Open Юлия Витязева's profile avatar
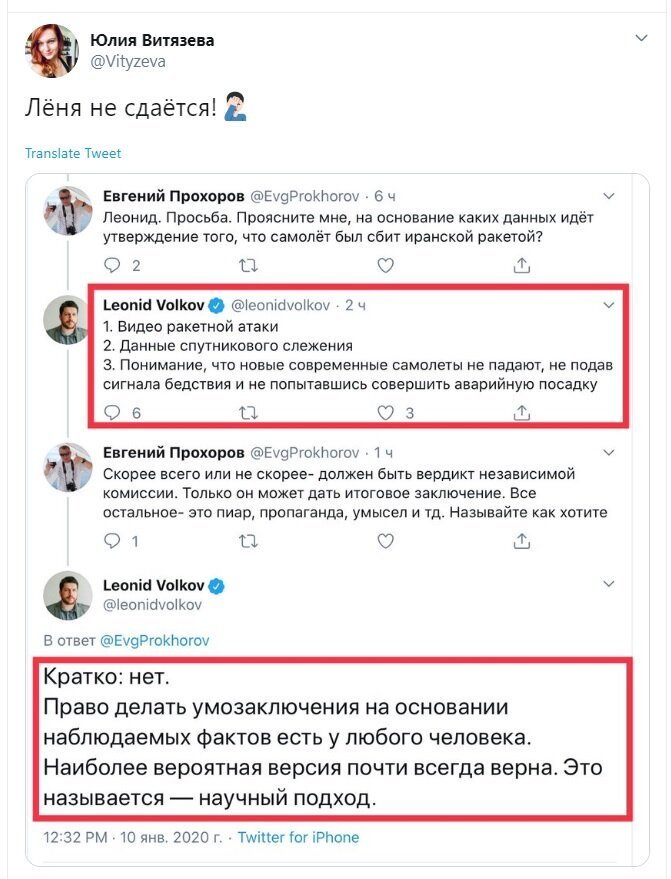The width and height of the screenshot is (671, 879). (52, 50)
